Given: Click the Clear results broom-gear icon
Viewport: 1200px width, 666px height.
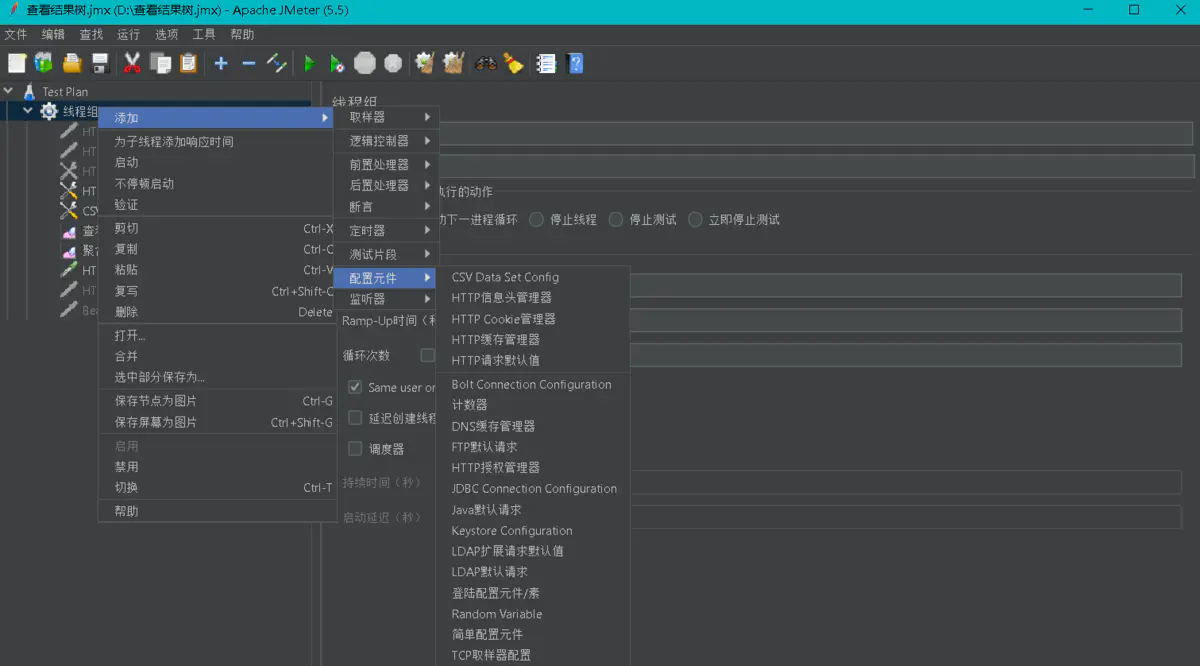Looking at the screenshot, I should (425, 63).
